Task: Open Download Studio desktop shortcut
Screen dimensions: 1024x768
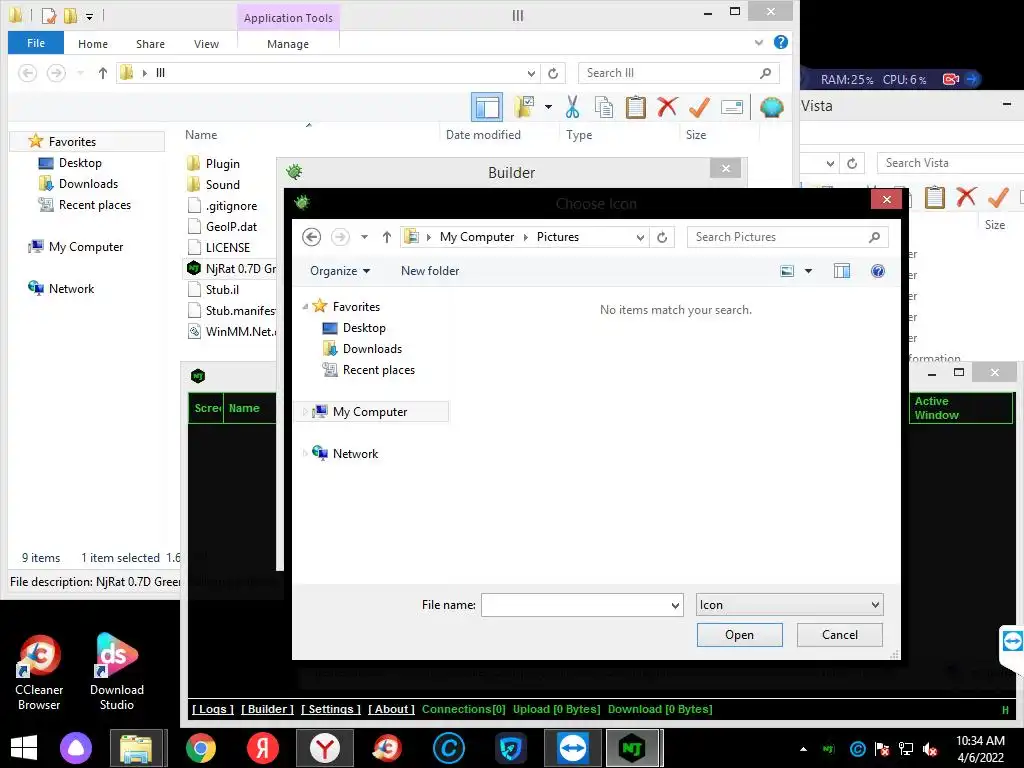Action: 117,673
